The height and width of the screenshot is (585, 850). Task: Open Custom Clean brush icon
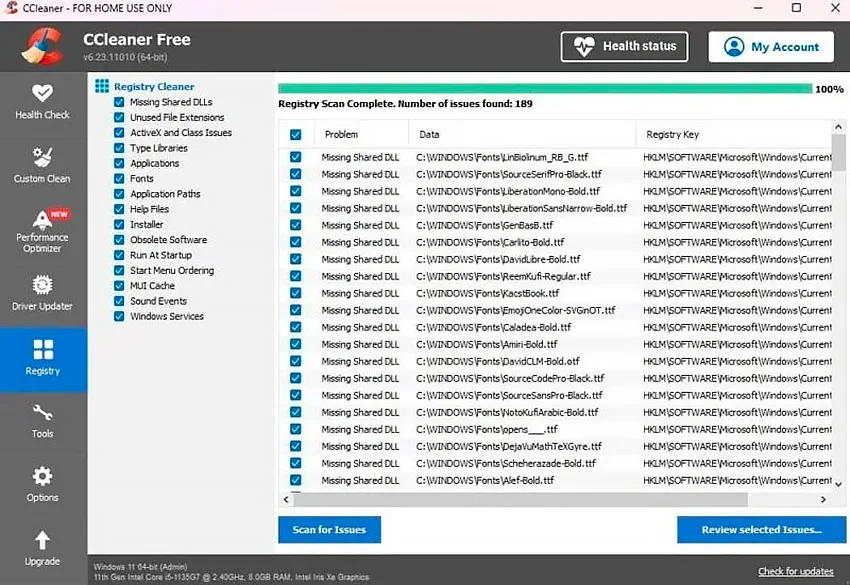[x=42, y=157]
